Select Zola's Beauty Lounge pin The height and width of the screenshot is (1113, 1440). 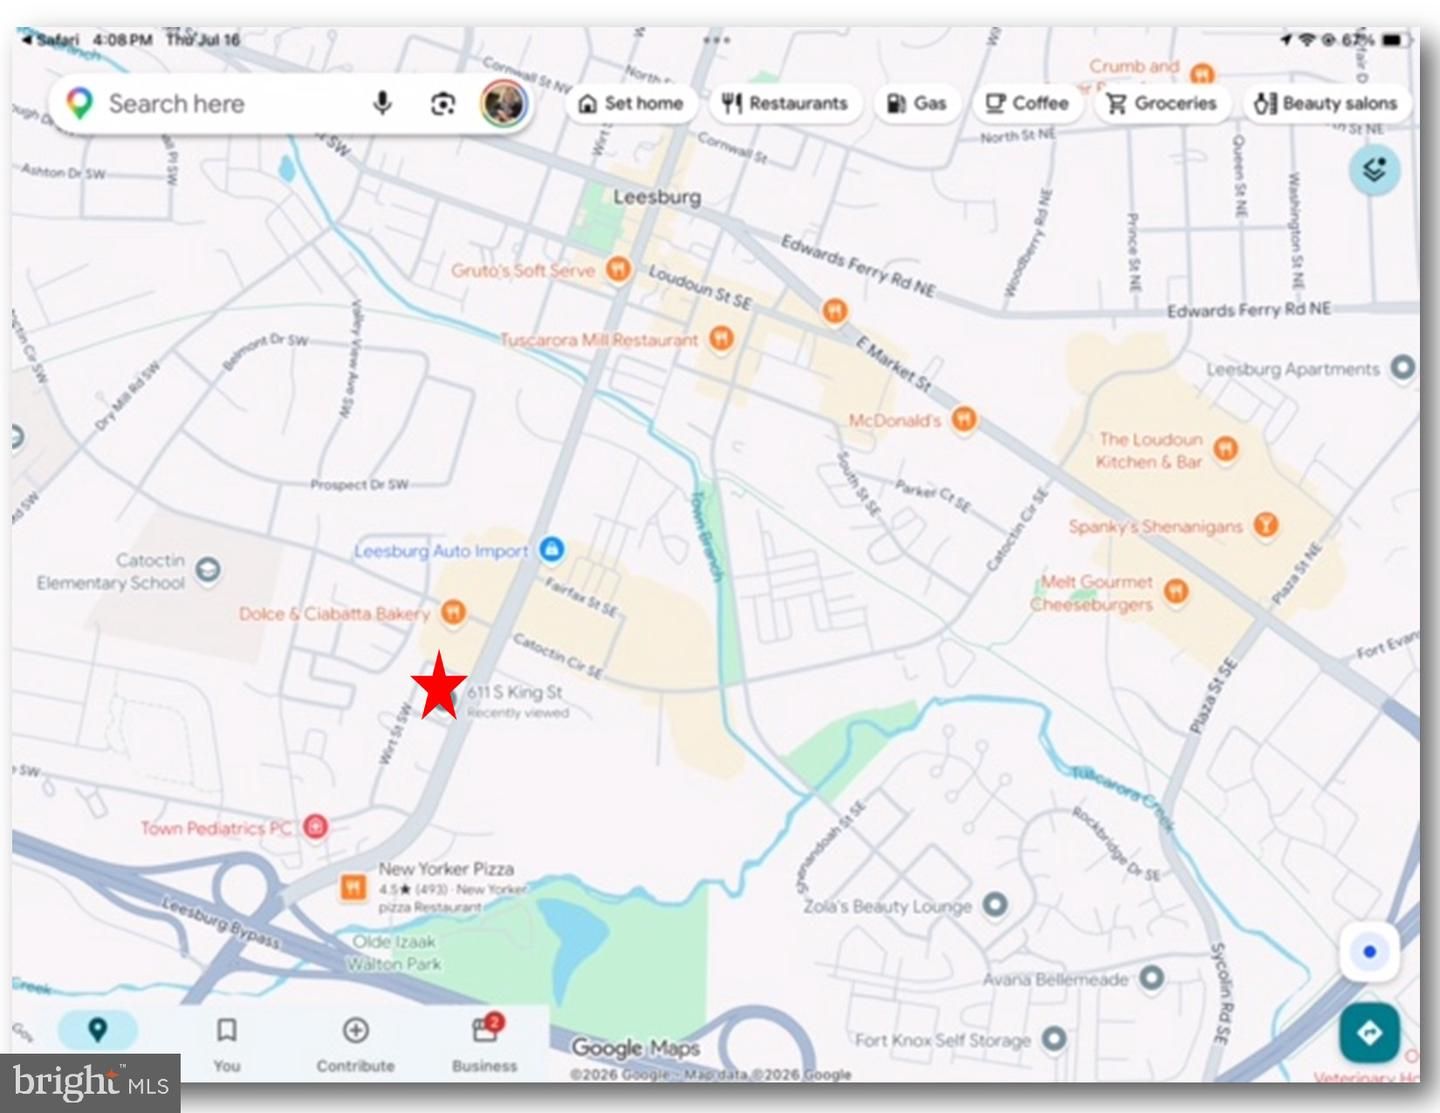[995, 905]
